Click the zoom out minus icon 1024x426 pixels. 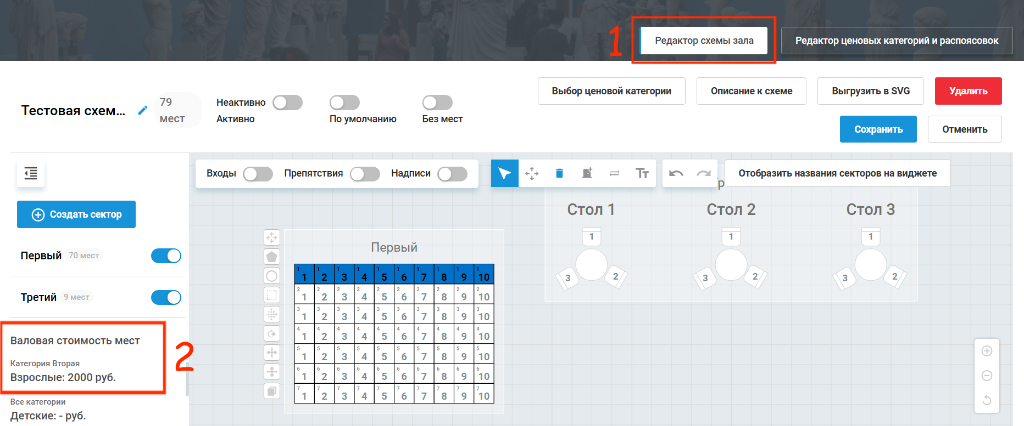pyautogui.click(x=987, y=376)
